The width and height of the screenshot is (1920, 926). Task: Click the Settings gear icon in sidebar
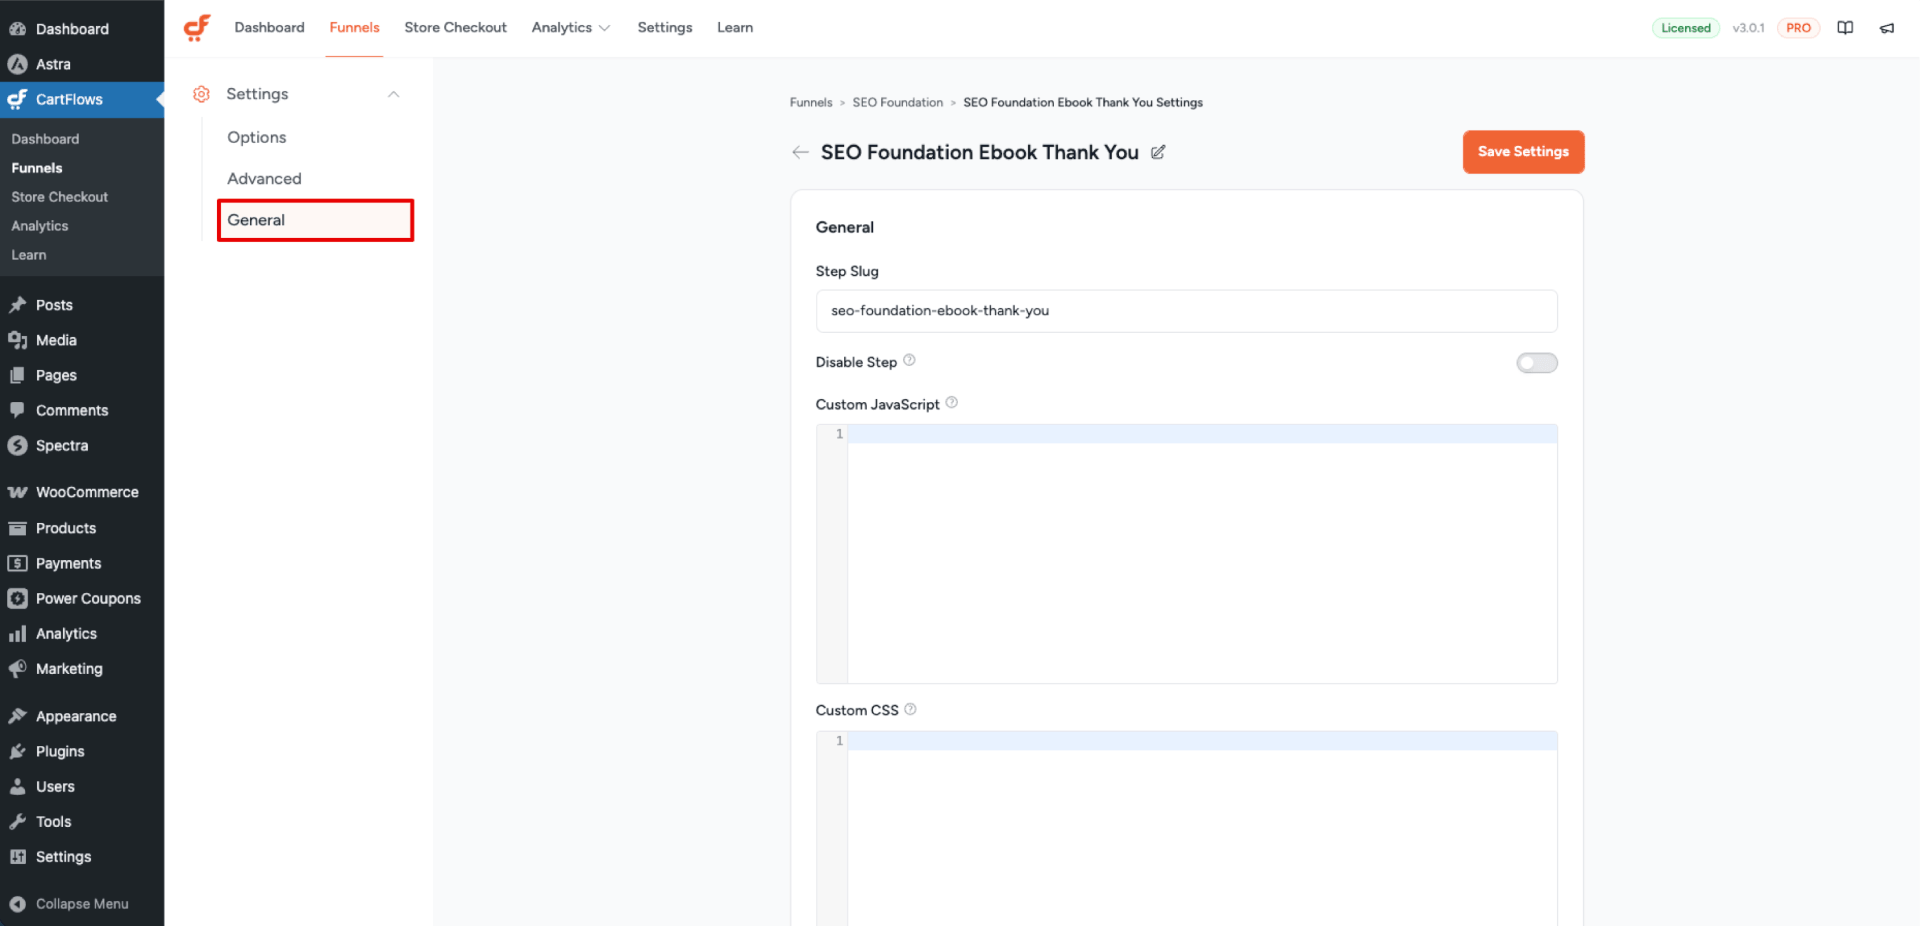coord(201,94)
